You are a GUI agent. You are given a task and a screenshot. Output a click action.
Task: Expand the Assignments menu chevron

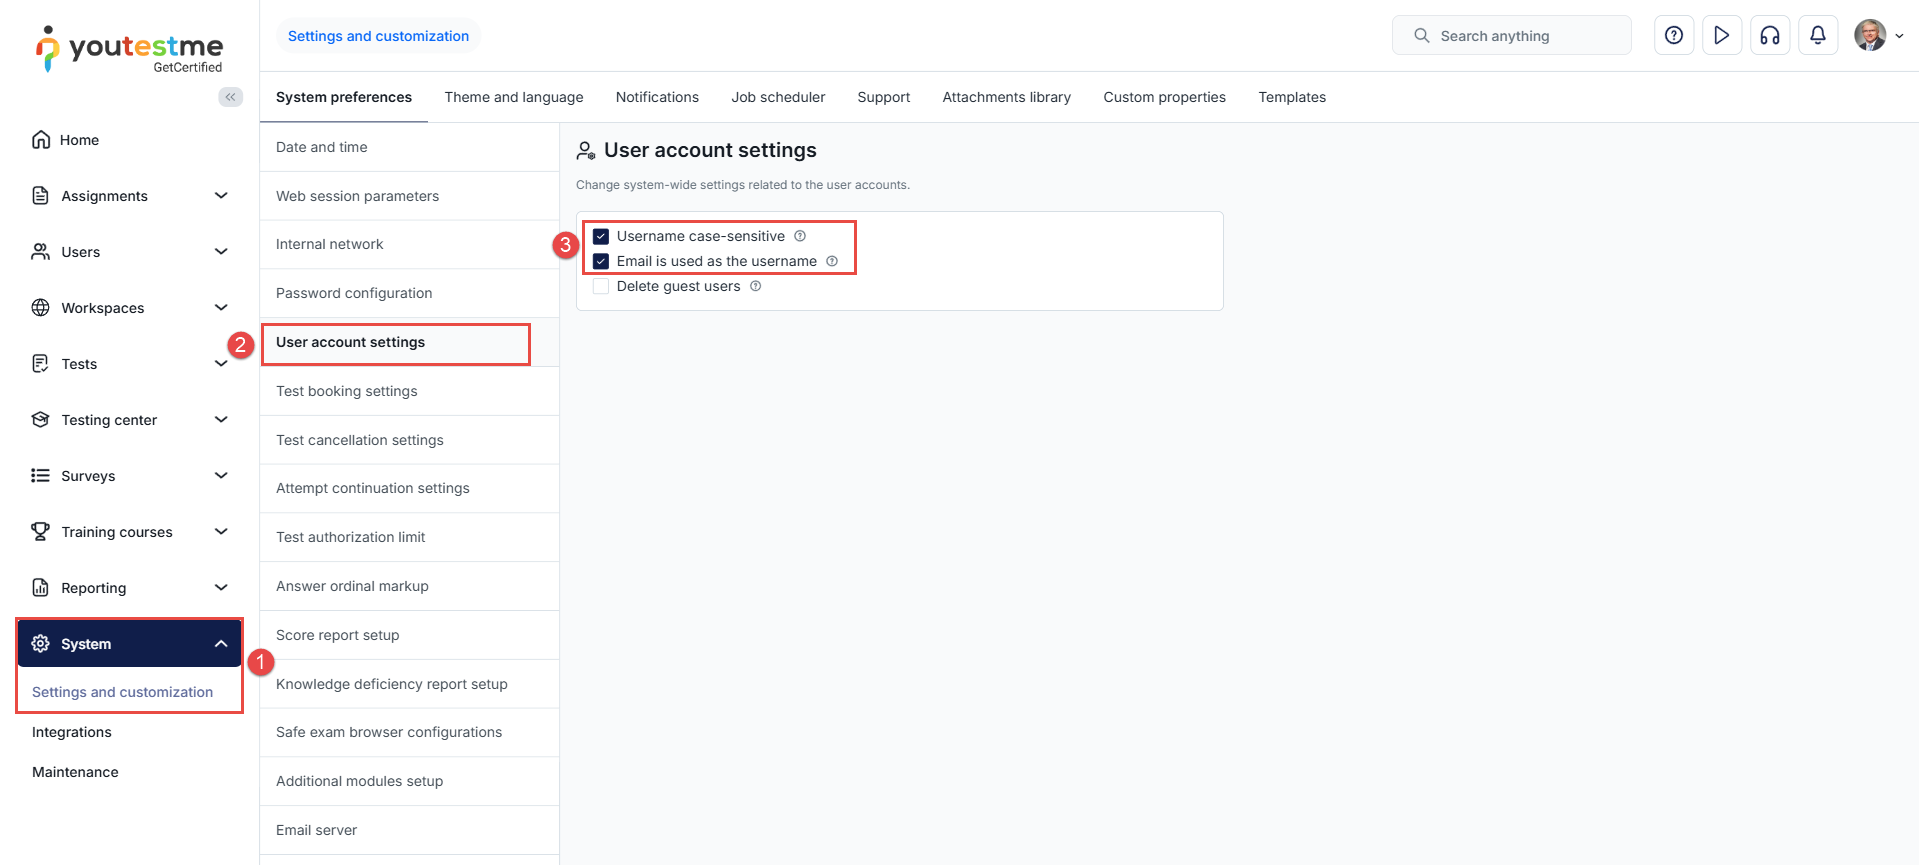click(221, 196)
